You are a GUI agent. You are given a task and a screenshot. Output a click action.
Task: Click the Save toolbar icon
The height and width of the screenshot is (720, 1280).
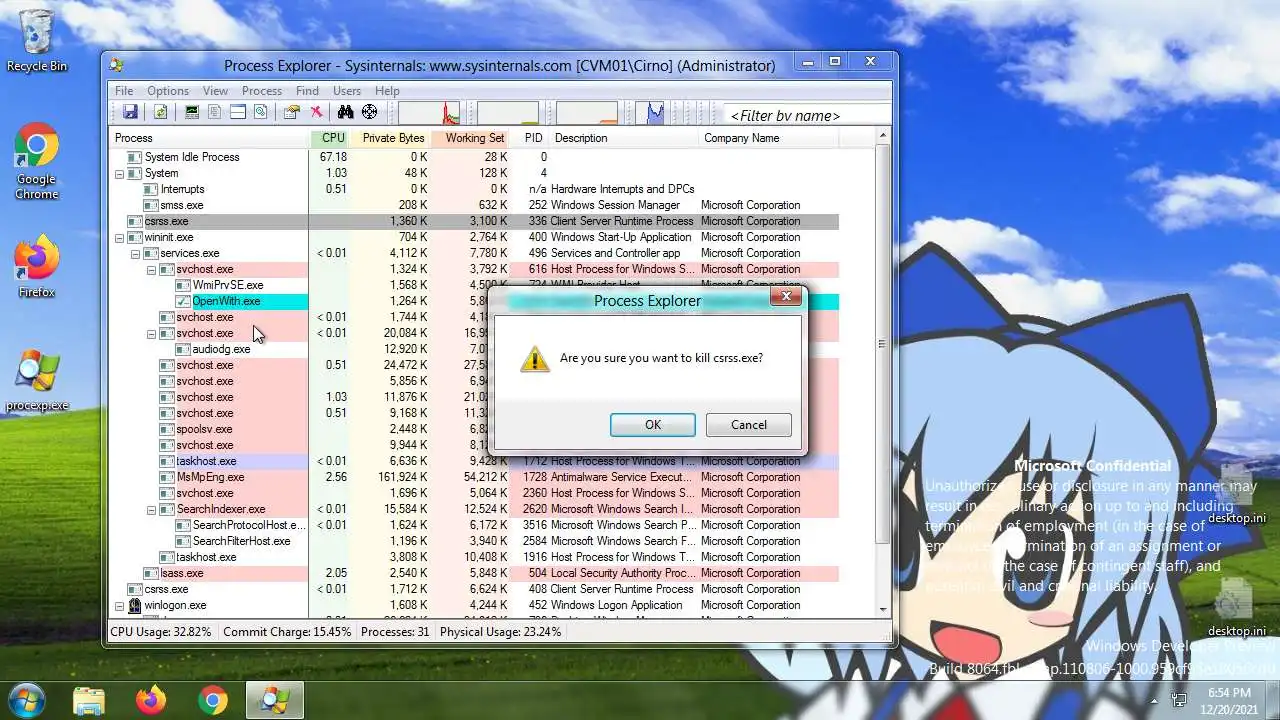(x=130, y=112)
